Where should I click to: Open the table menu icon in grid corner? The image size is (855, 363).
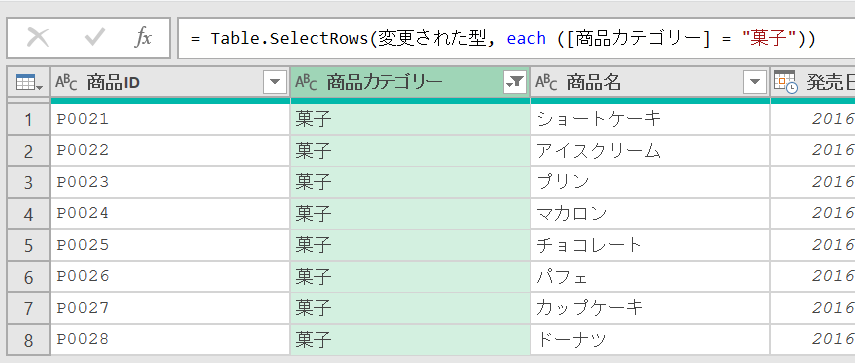(29, 83)
